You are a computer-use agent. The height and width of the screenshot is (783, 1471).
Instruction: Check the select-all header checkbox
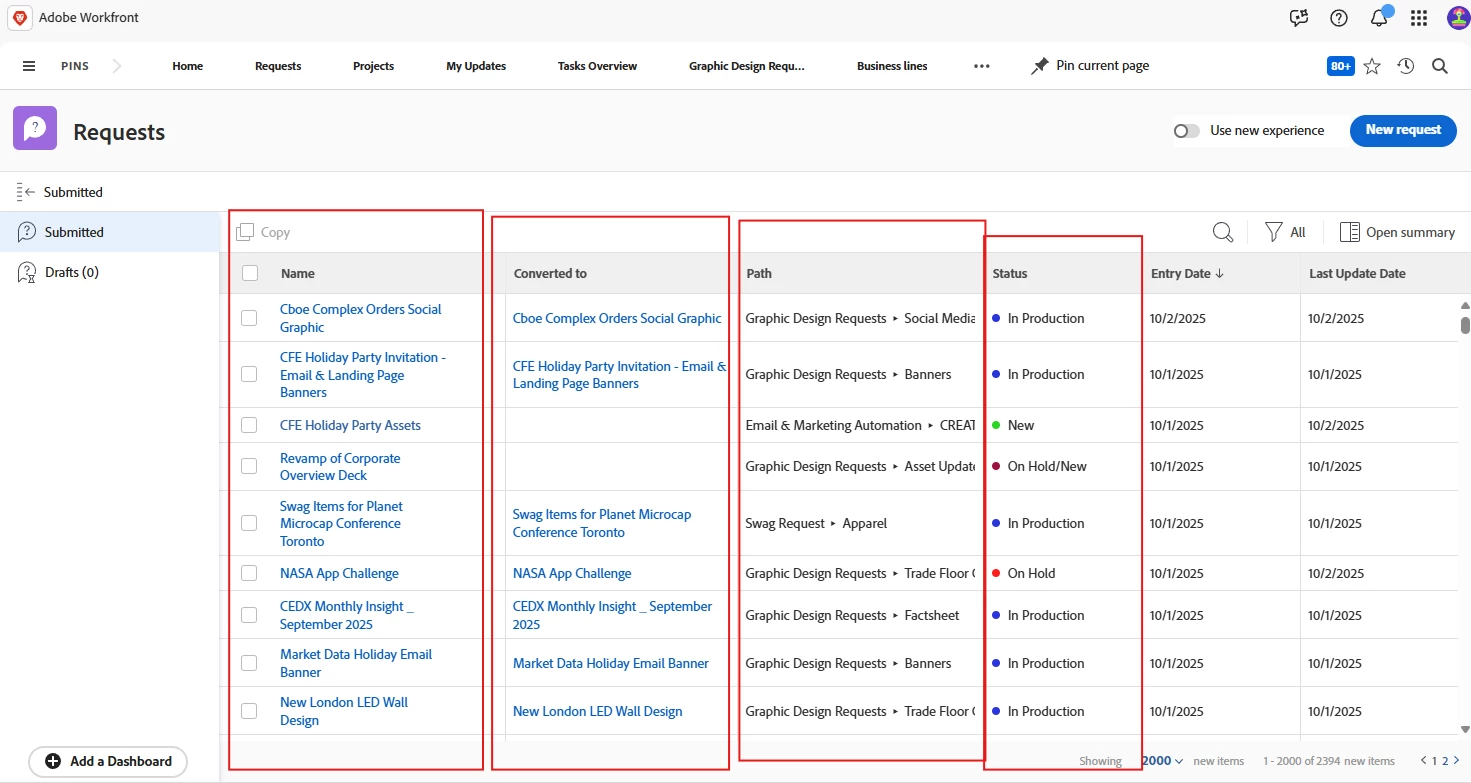250,273
